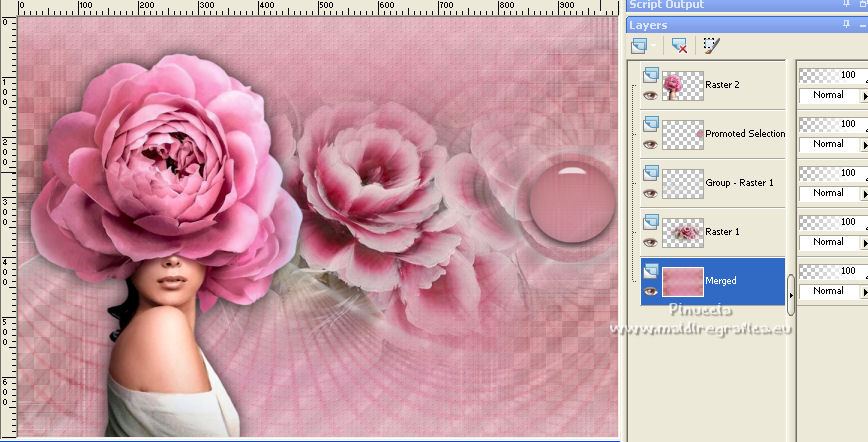Click the Delete Layer icon
The width and height of the screenshot is (868, 442).
[679, 45]
